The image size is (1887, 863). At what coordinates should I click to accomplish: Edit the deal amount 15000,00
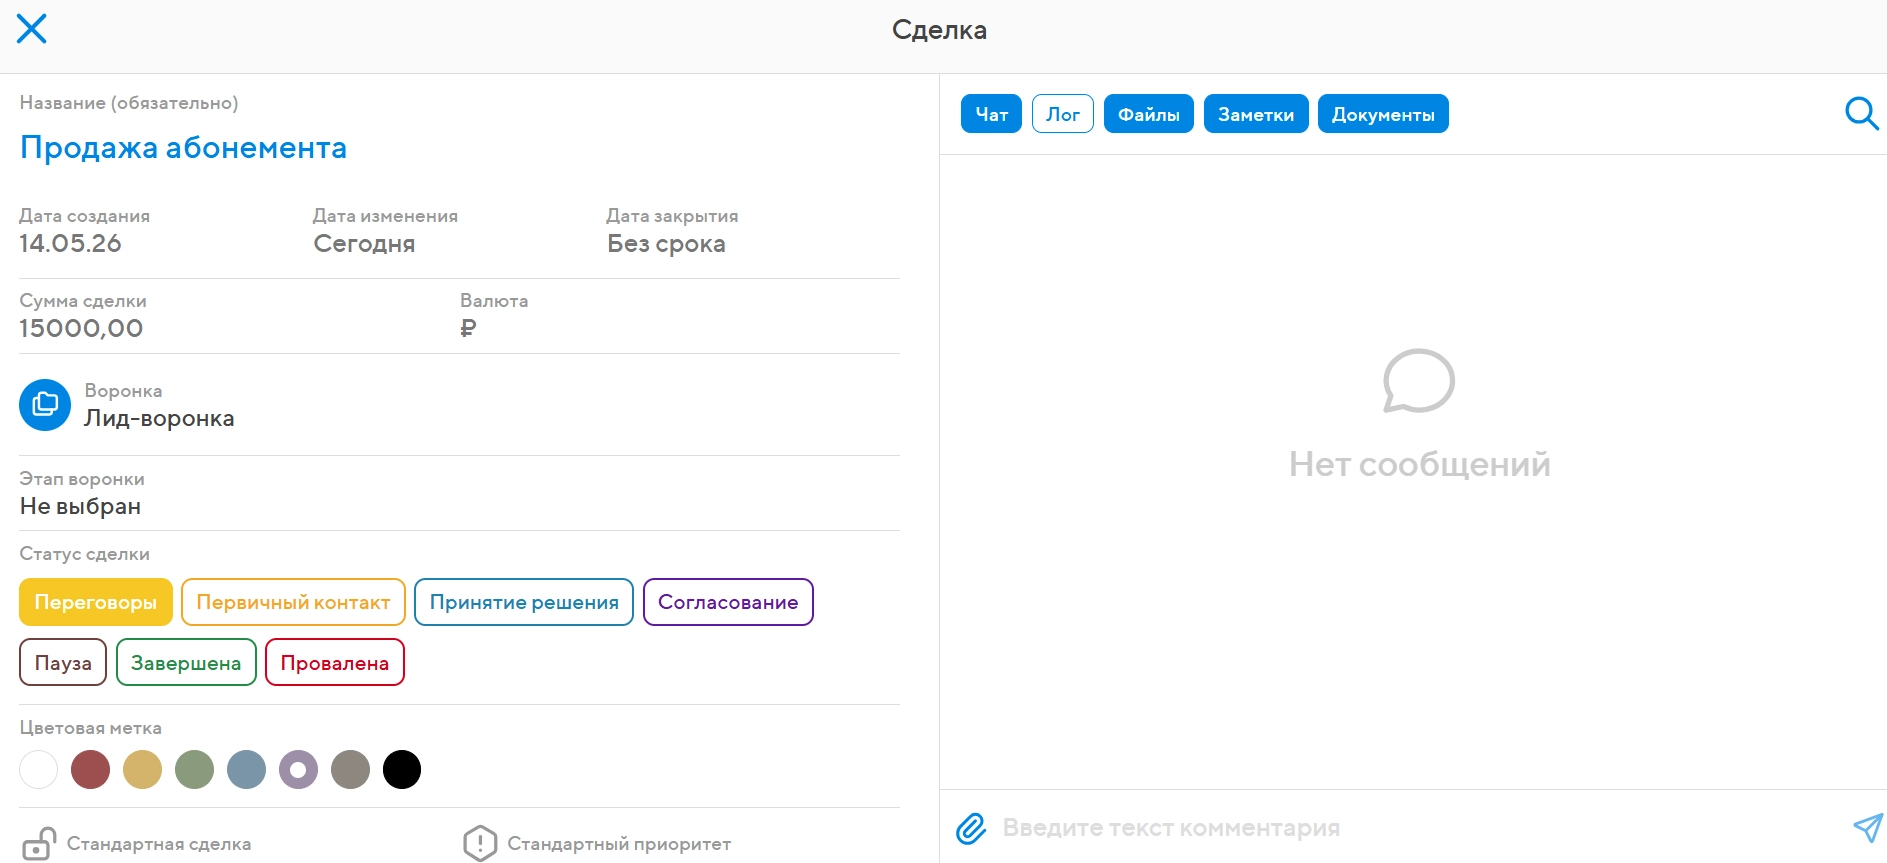coord(81,328)
